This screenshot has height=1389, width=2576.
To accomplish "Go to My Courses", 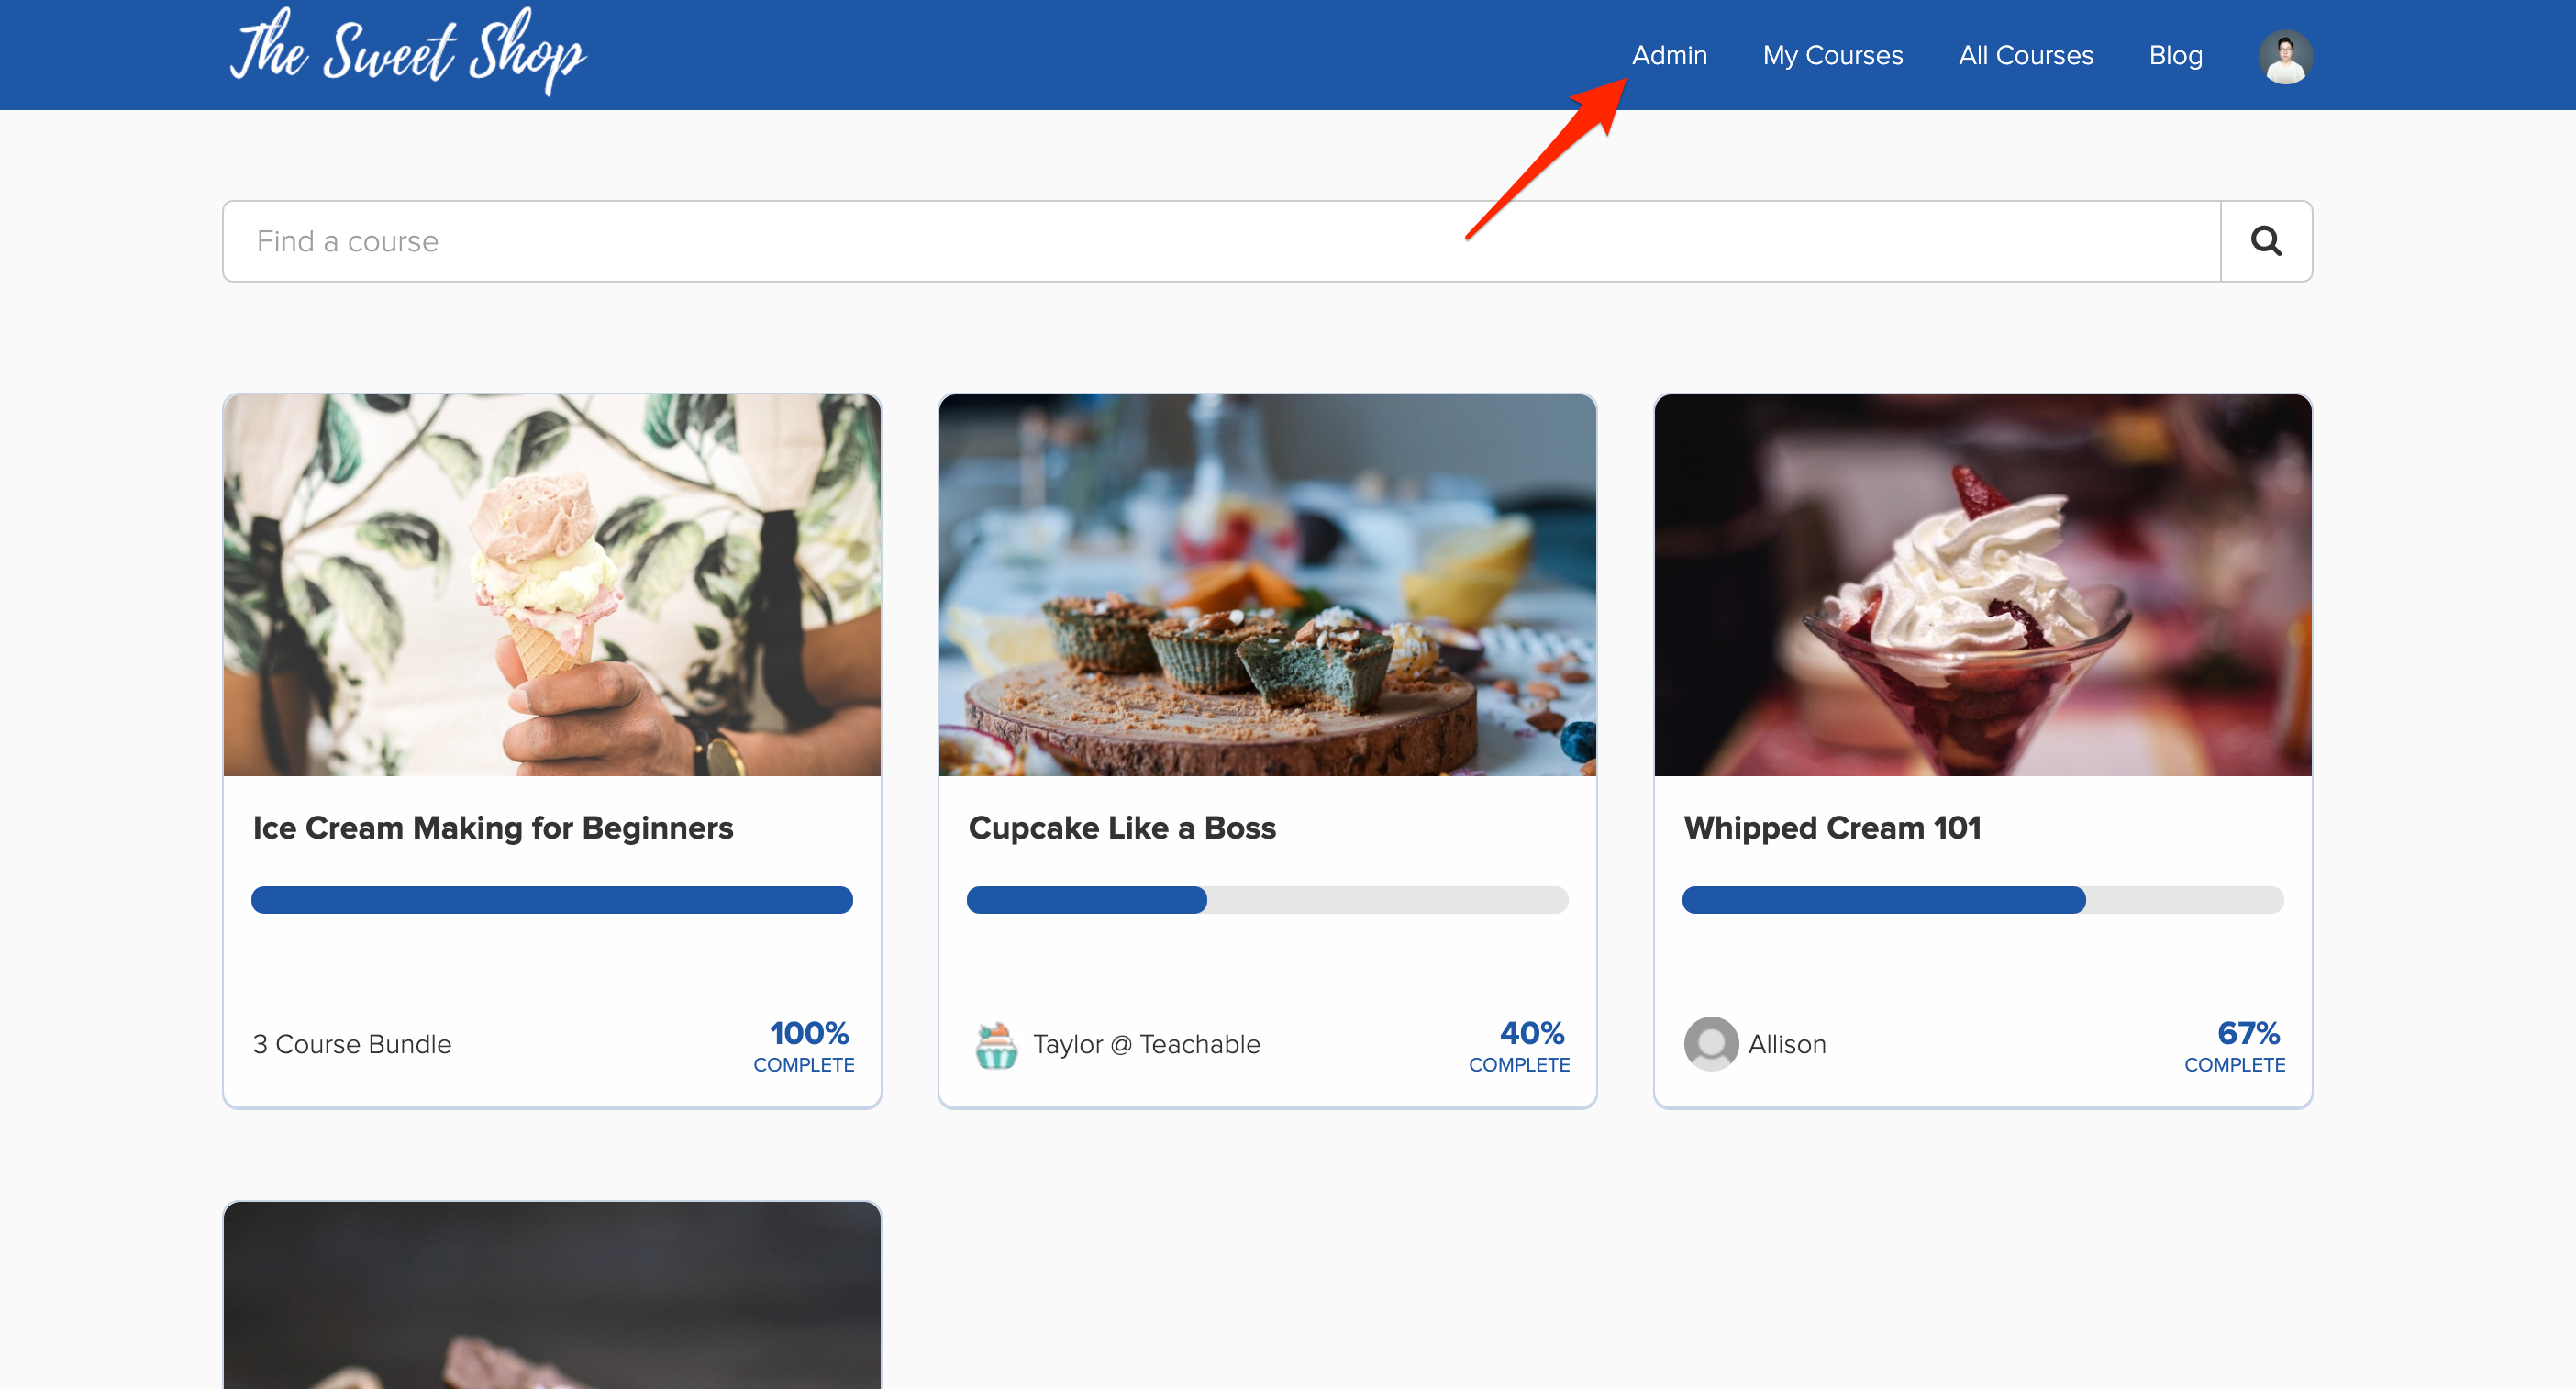I will tap(1832, 55).
